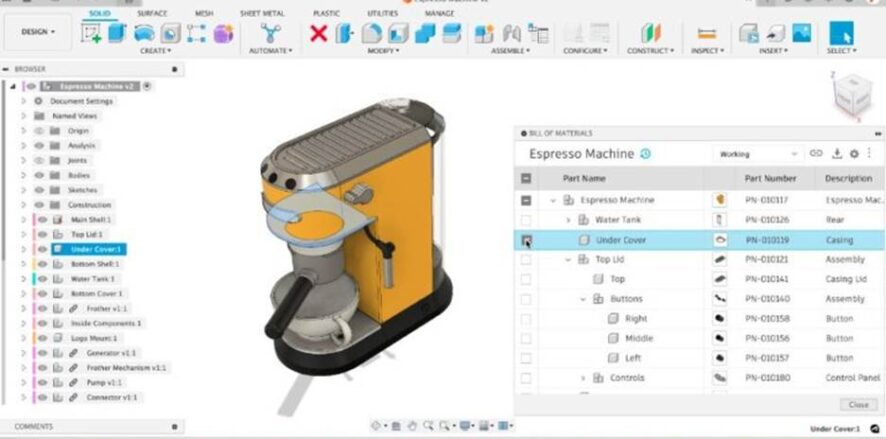Viewport: 886px width, 439px height.
Task: Select the Offset Plane construct icon
Action: click(x=650, y=33)
